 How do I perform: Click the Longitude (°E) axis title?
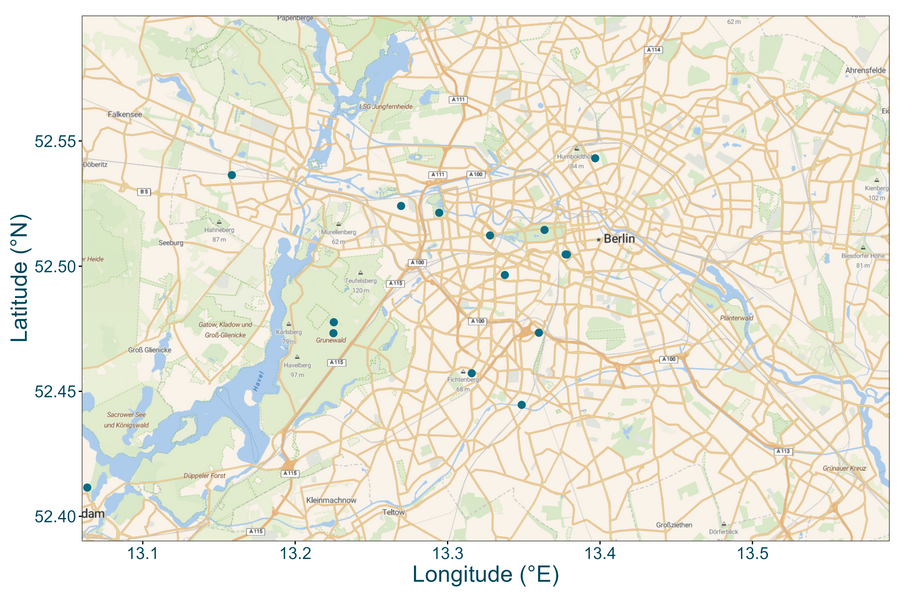coord(486,575)
